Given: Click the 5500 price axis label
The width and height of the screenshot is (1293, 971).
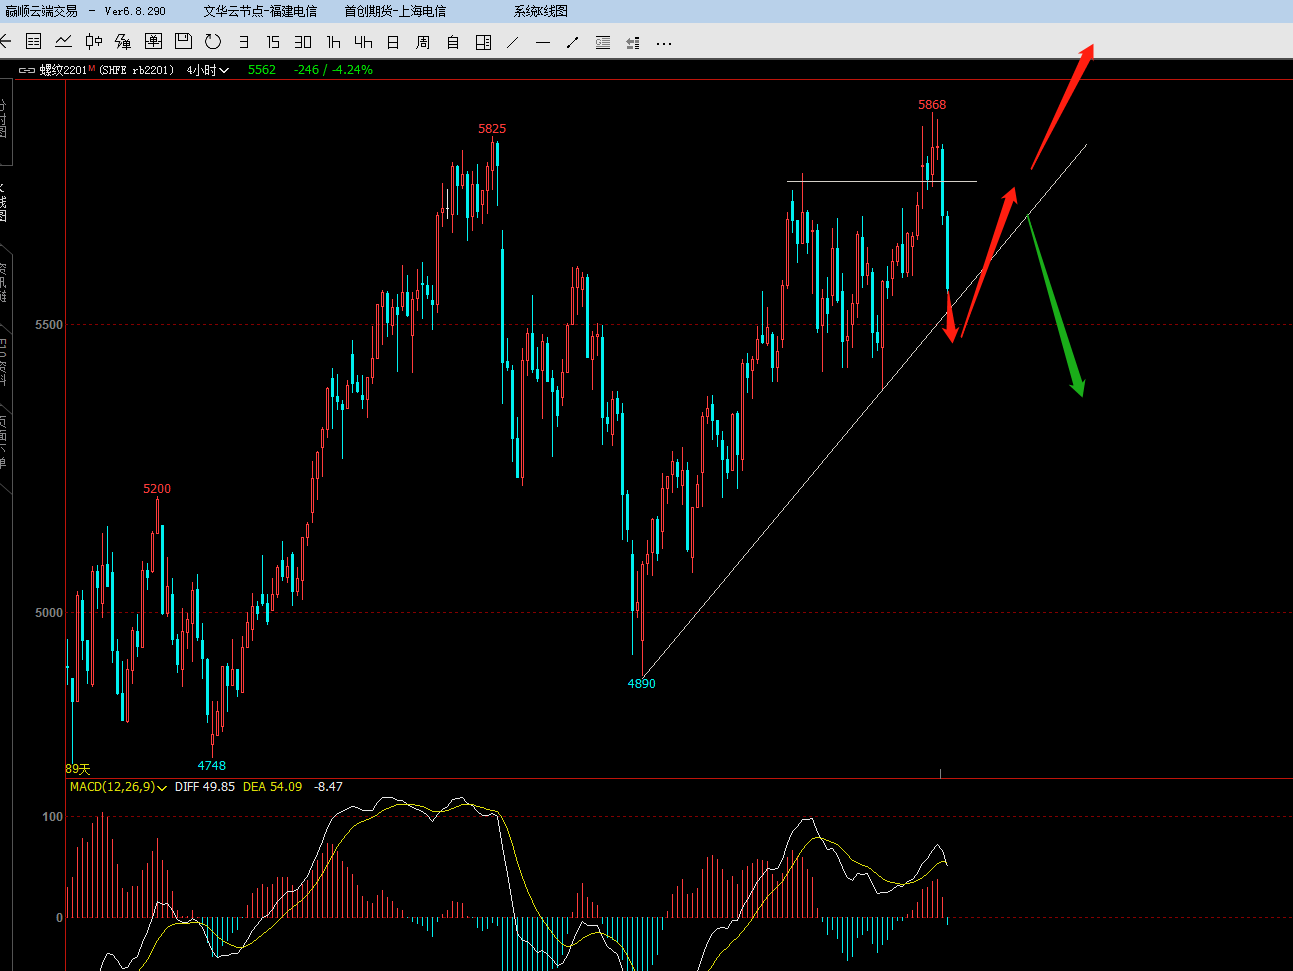Looking at the screenshot, I should (48, 325).
